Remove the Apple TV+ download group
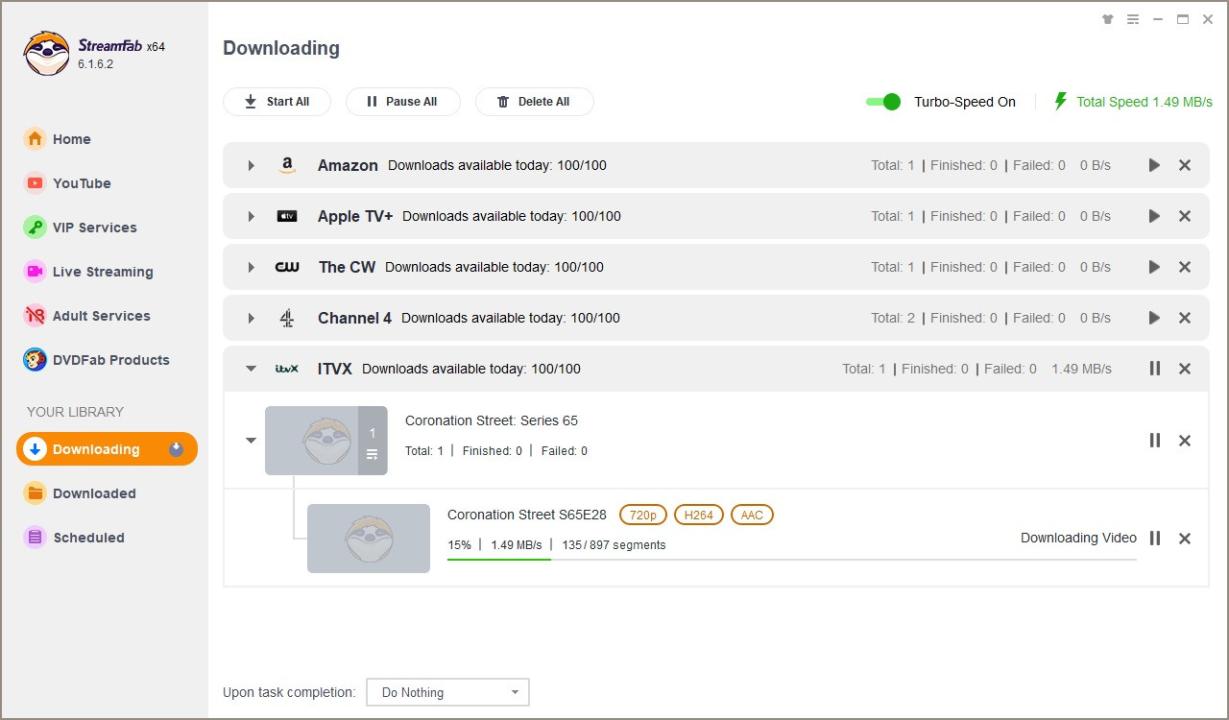The width and height of the screenshot is (1229, 720). point(1185,216)
